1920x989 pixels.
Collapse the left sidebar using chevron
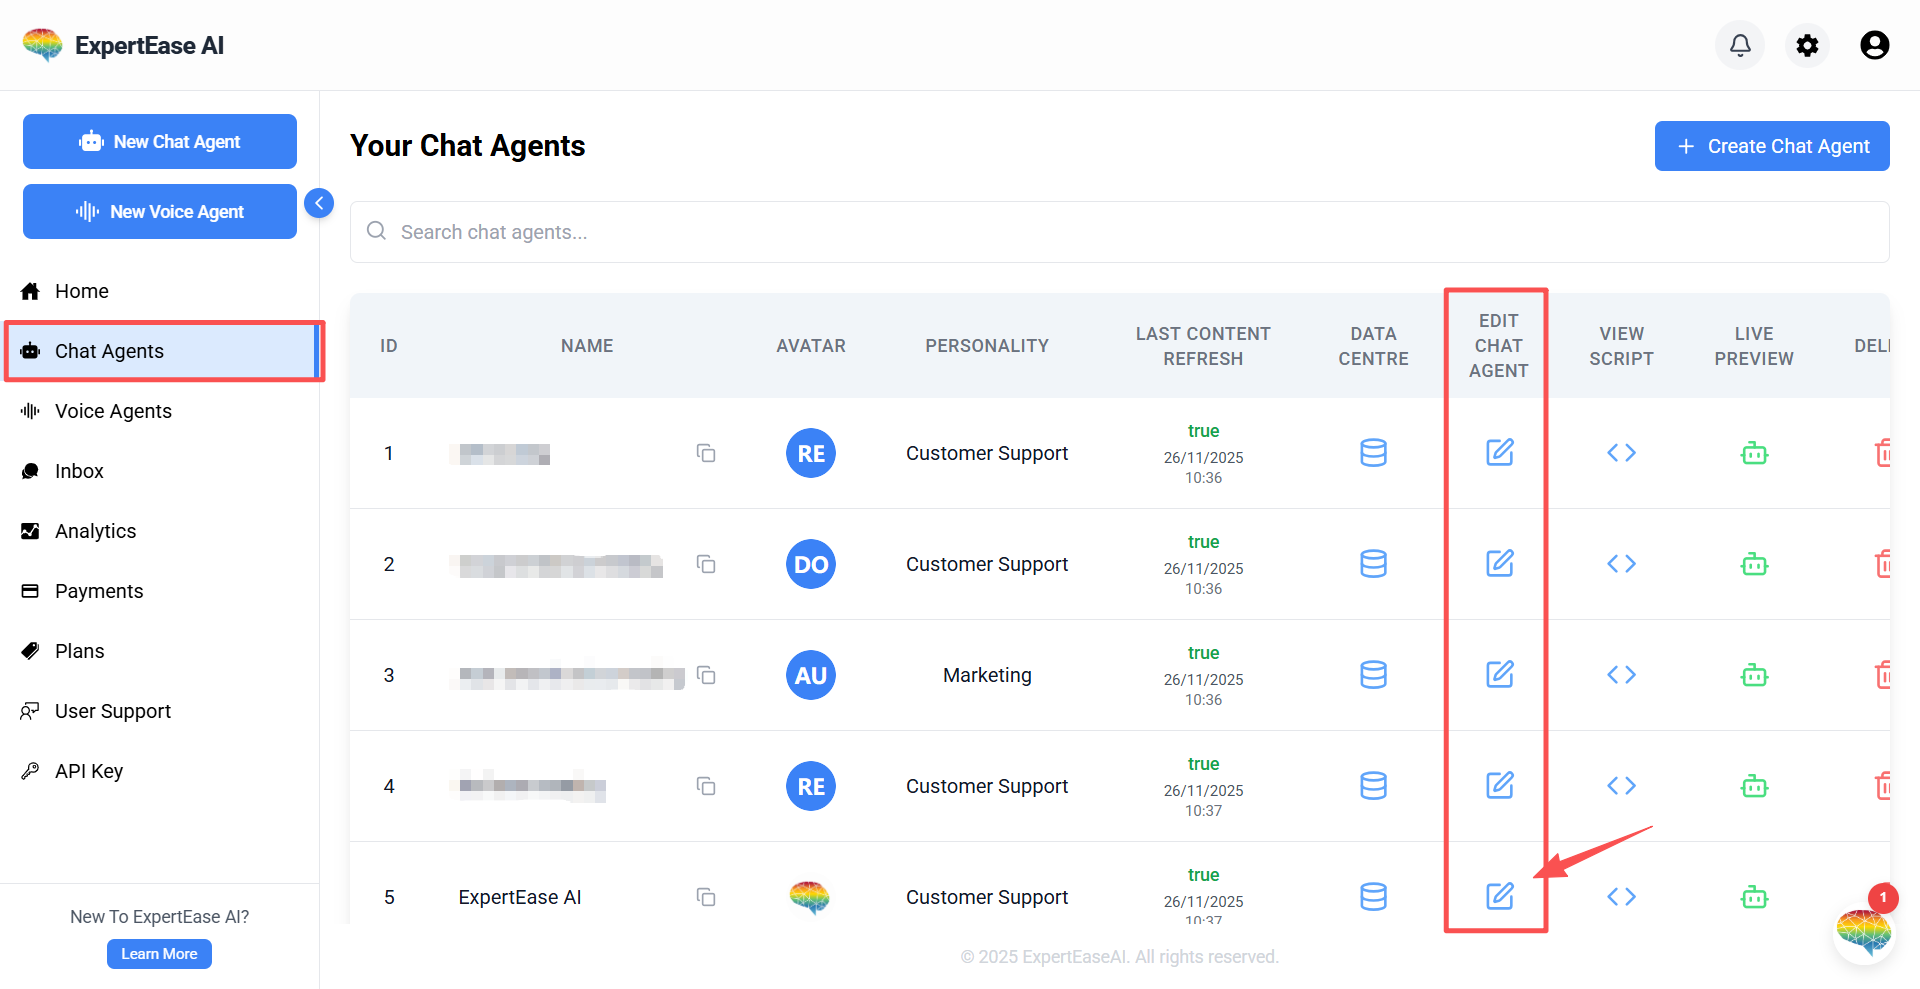click(x=319, y=203)
